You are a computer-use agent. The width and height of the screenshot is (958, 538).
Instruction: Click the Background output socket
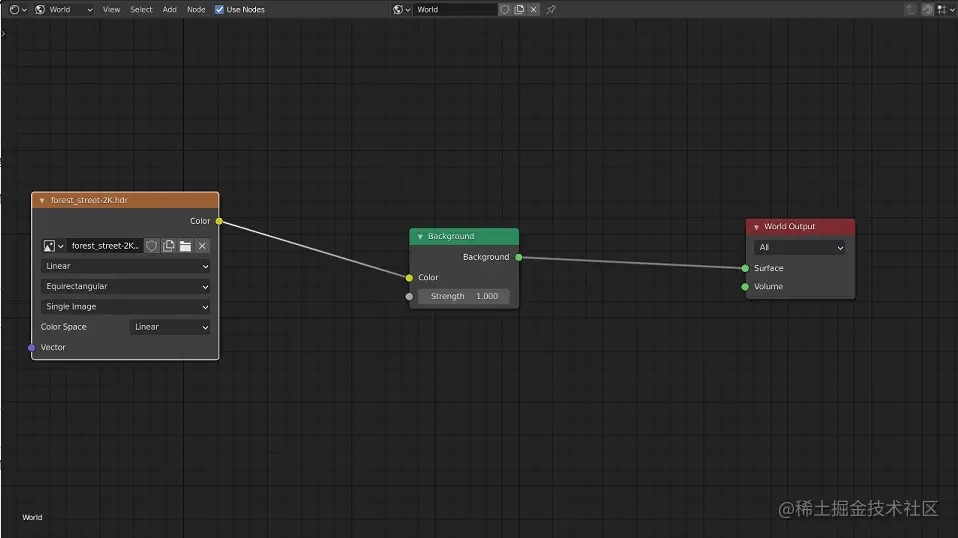coord(519,257)
